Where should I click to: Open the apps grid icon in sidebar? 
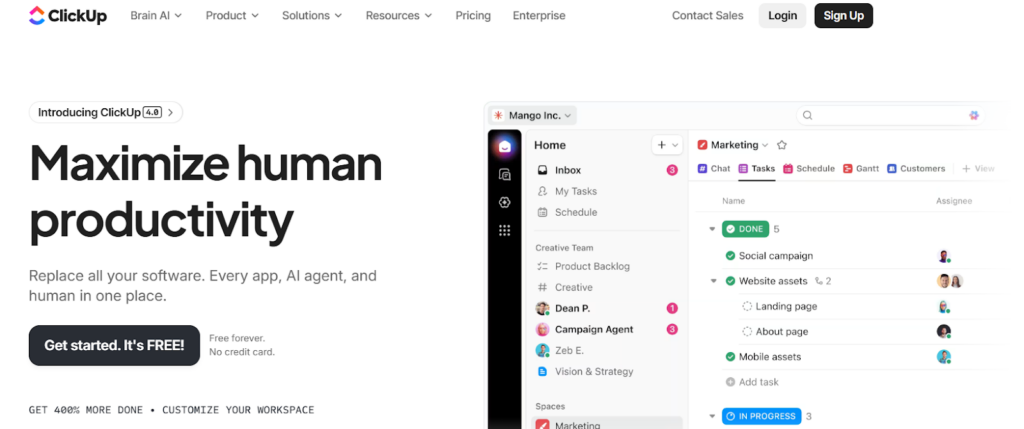click(504, 230)
